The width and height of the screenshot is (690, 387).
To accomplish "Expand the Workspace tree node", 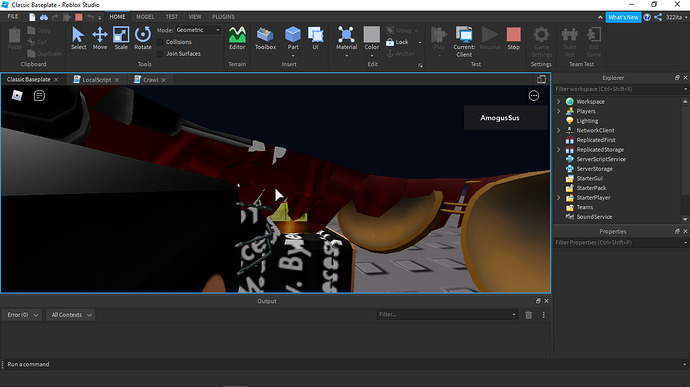I will [559, 102].
